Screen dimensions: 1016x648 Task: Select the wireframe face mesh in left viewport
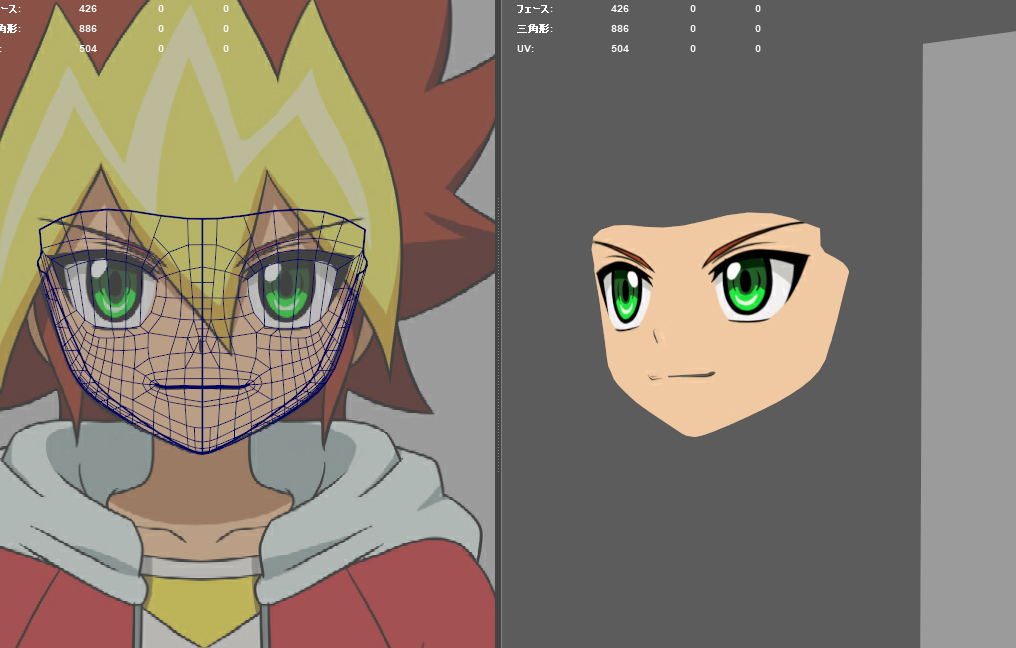202,330
